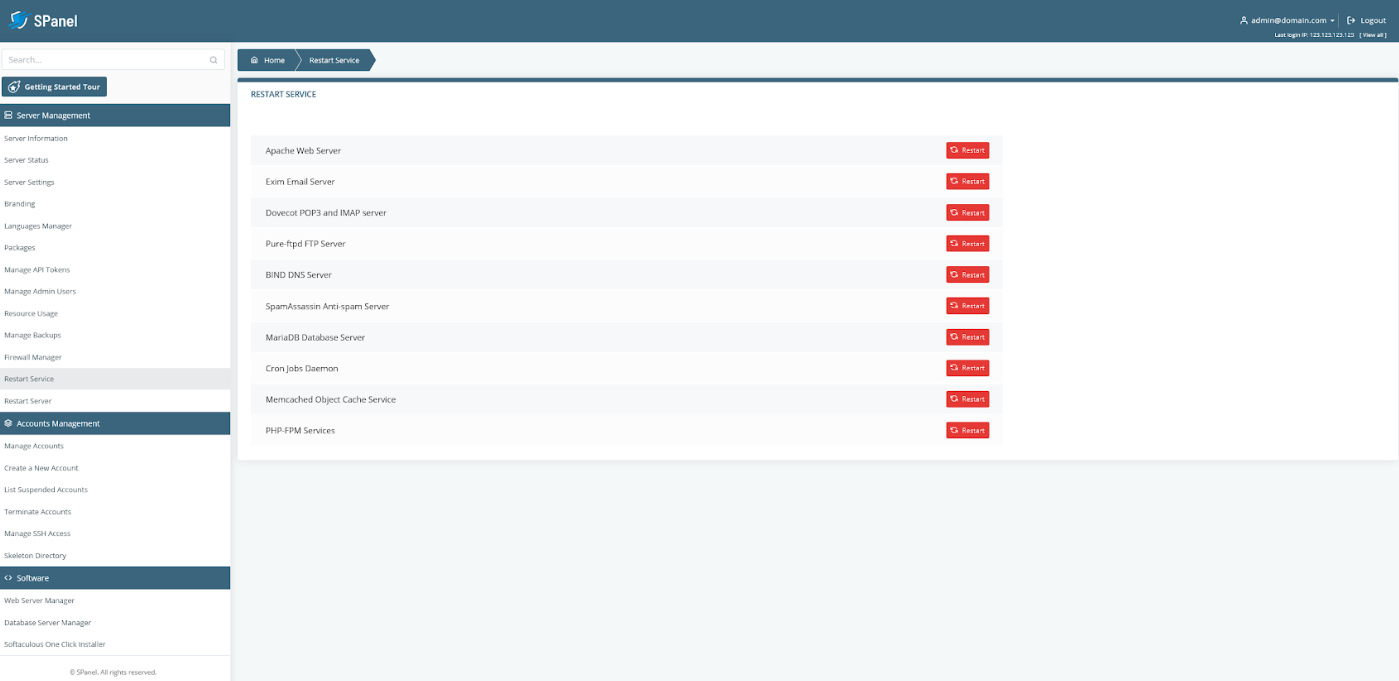Image resolution: width=1399 pixels, height=681 pixels.
Task: Open the admin@domain.com account dropdown
Action: (1292, 20)
